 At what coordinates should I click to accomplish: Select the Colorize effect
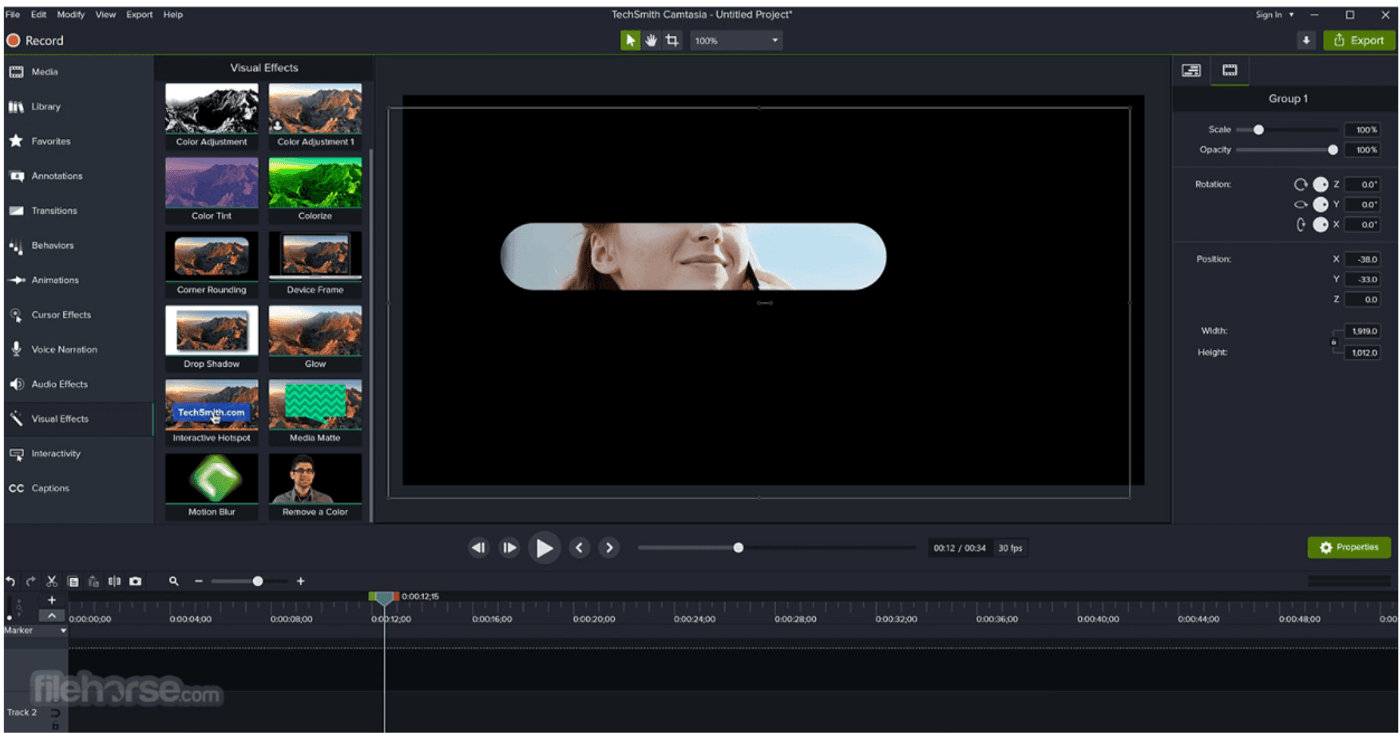point(315,190)
